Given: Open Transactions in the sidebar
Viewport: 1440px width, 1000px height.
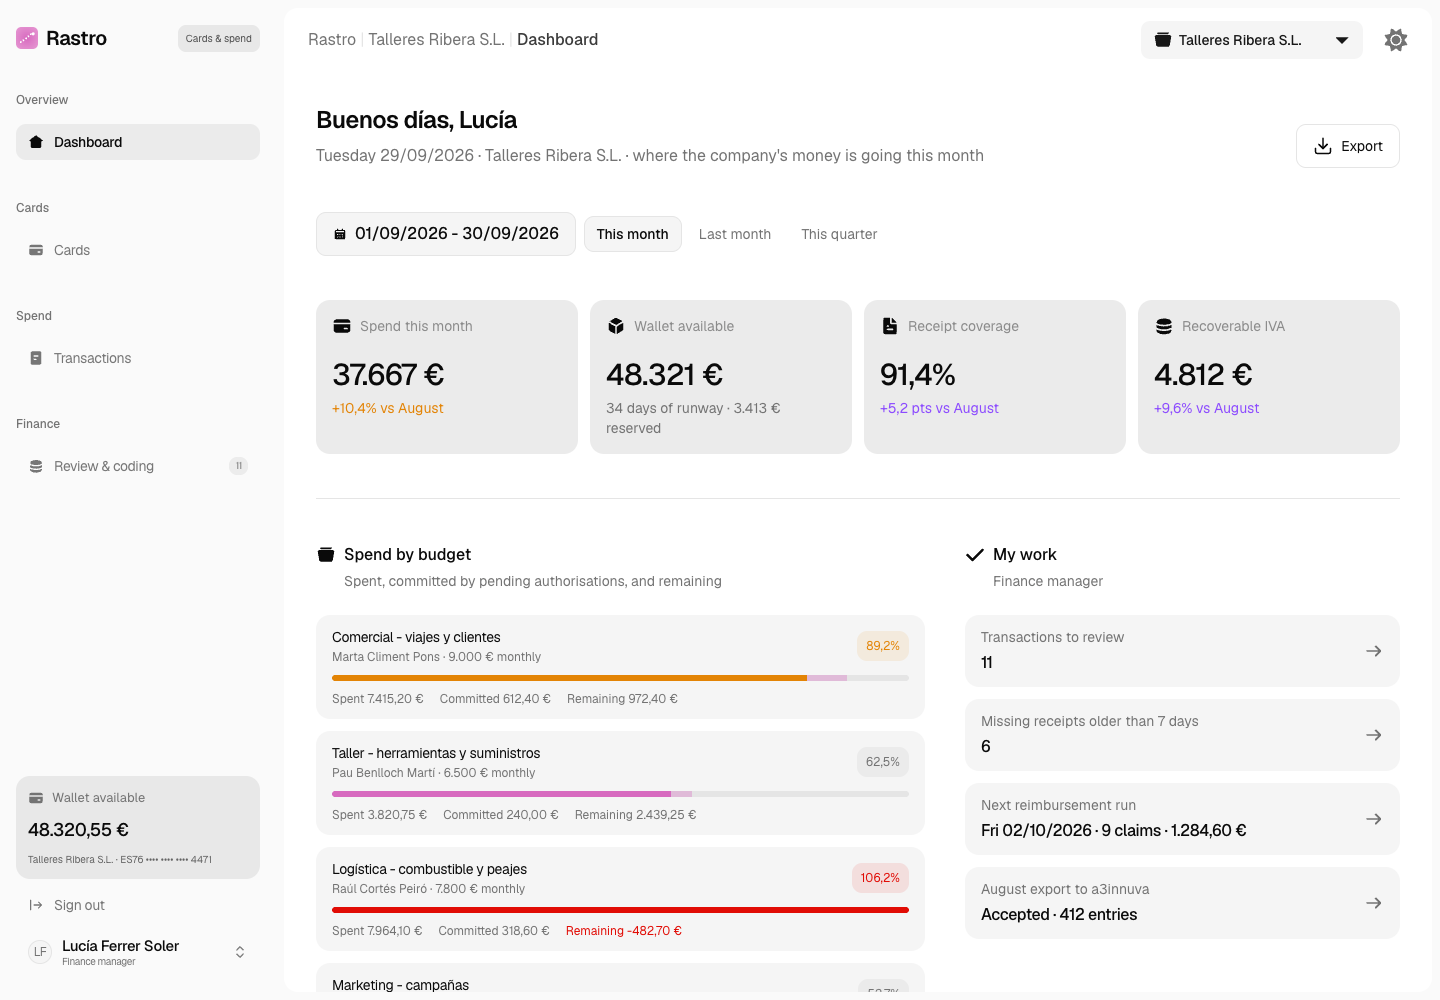Looking at the screenshot, I should 138,358.
